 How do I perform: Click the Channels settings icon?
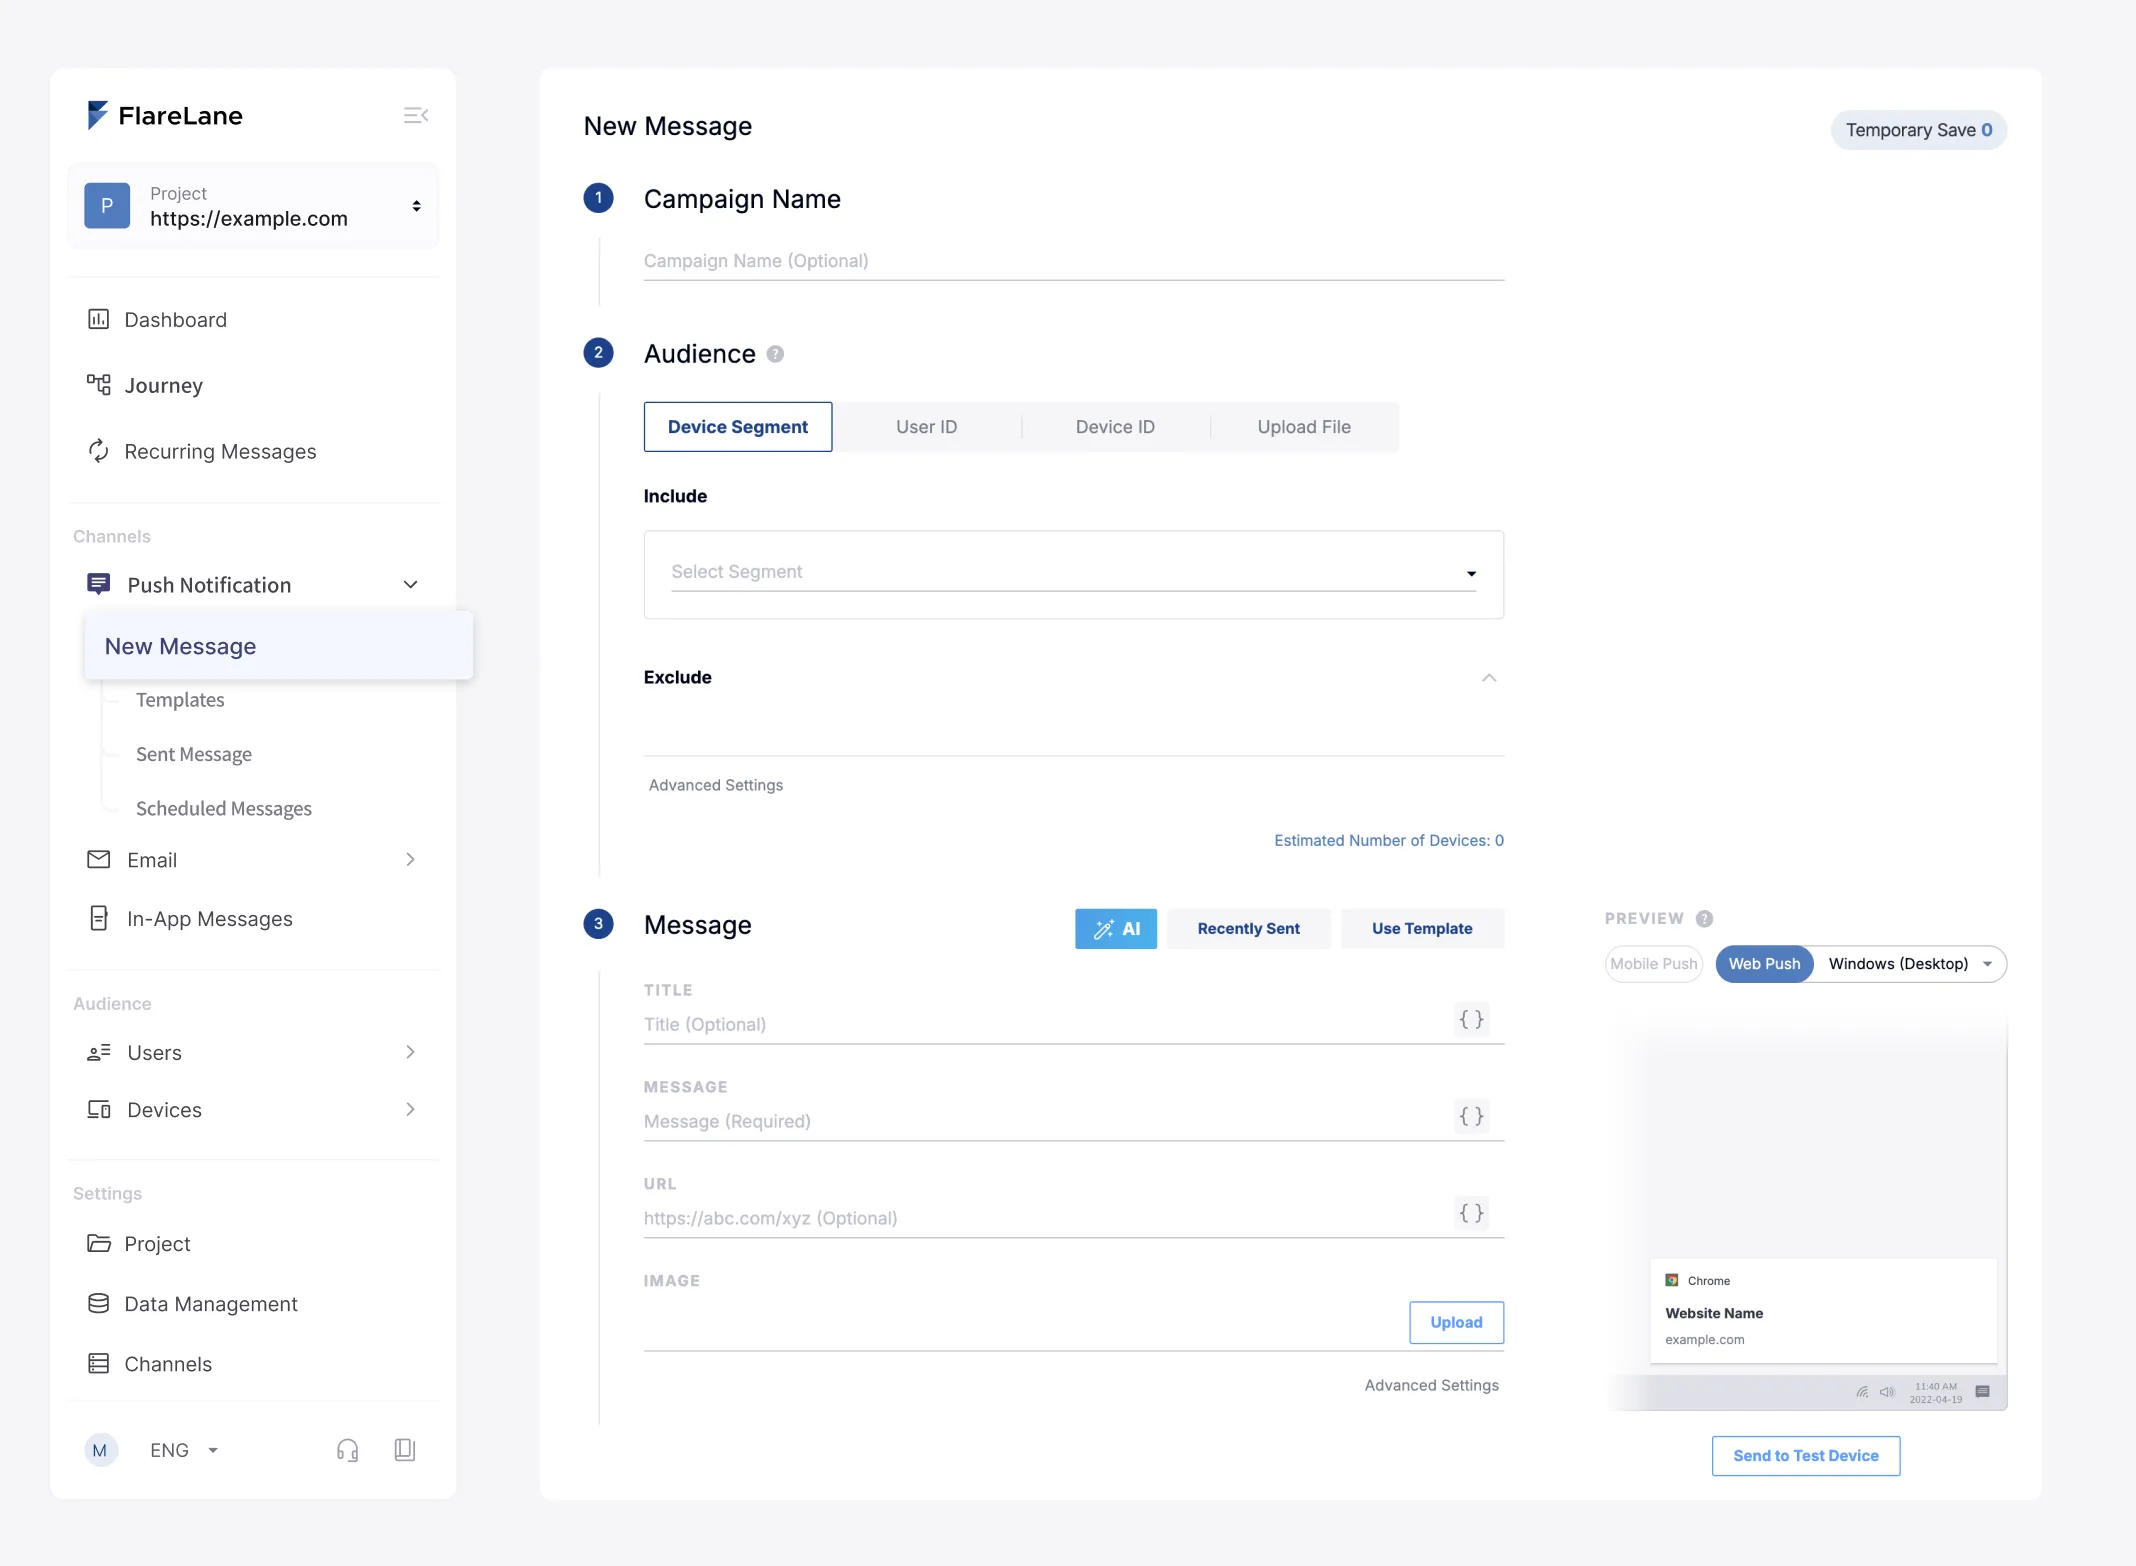click(98, 1363)
